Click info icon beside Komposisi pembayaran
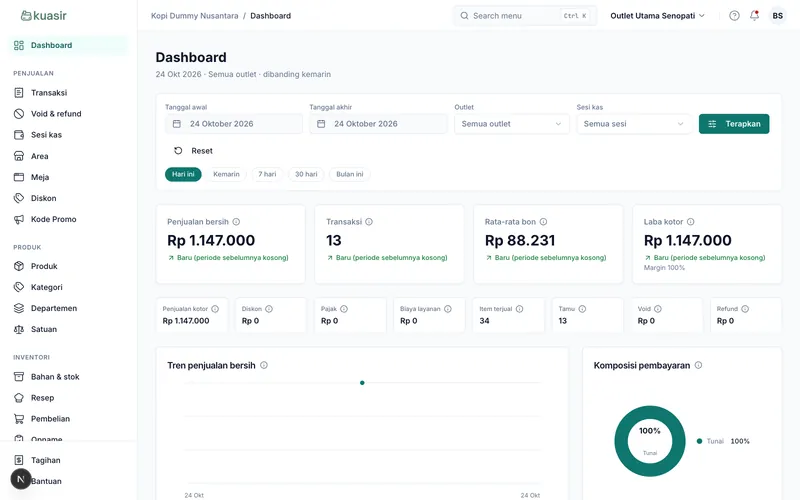This screenshot has width=800, height=500. (698, 365)
